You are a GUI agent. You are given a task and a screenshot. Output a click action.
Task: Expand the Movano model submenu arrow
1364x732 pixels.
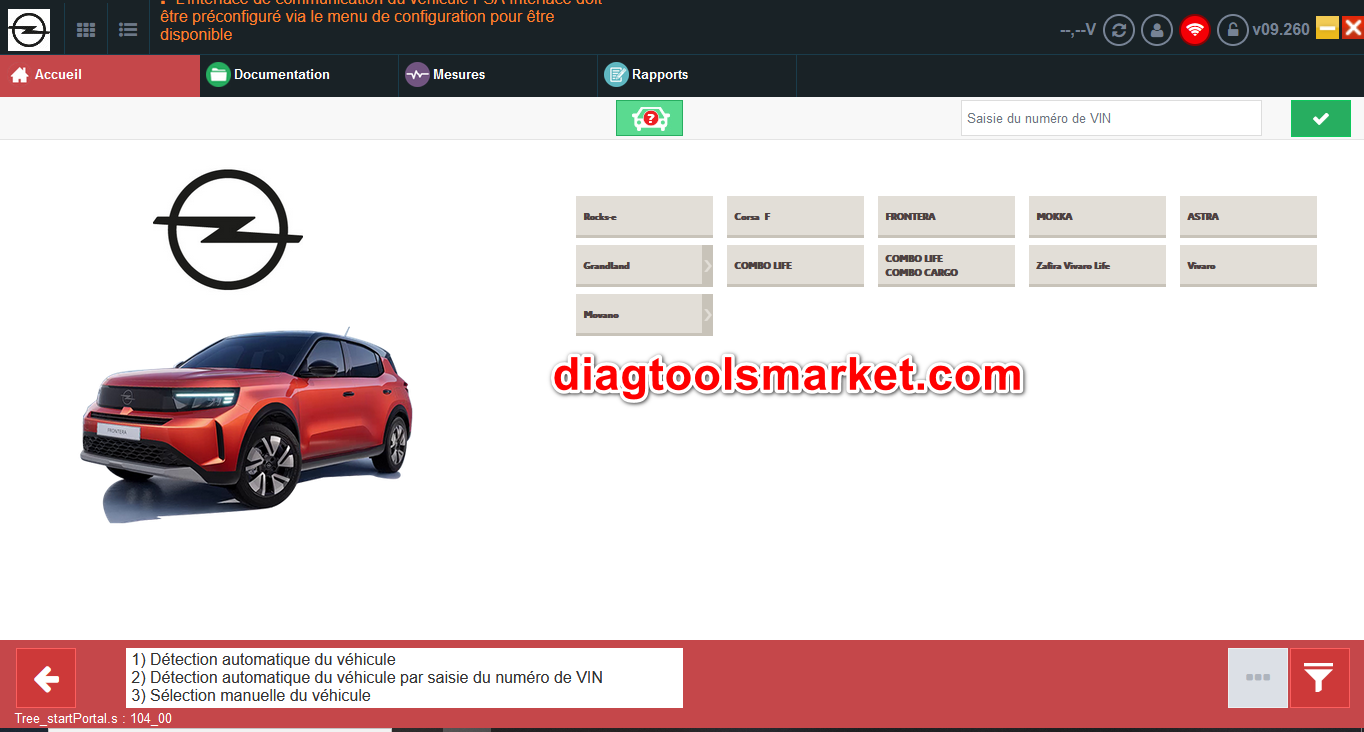click(x=707, y=315)
